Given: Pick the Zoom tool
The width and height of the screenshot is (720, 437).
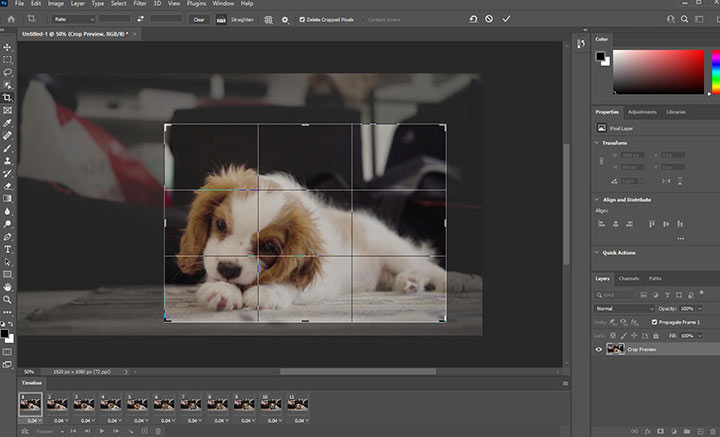Looking at the screenshot, I should pyautogui.click(x=8, y=299).
